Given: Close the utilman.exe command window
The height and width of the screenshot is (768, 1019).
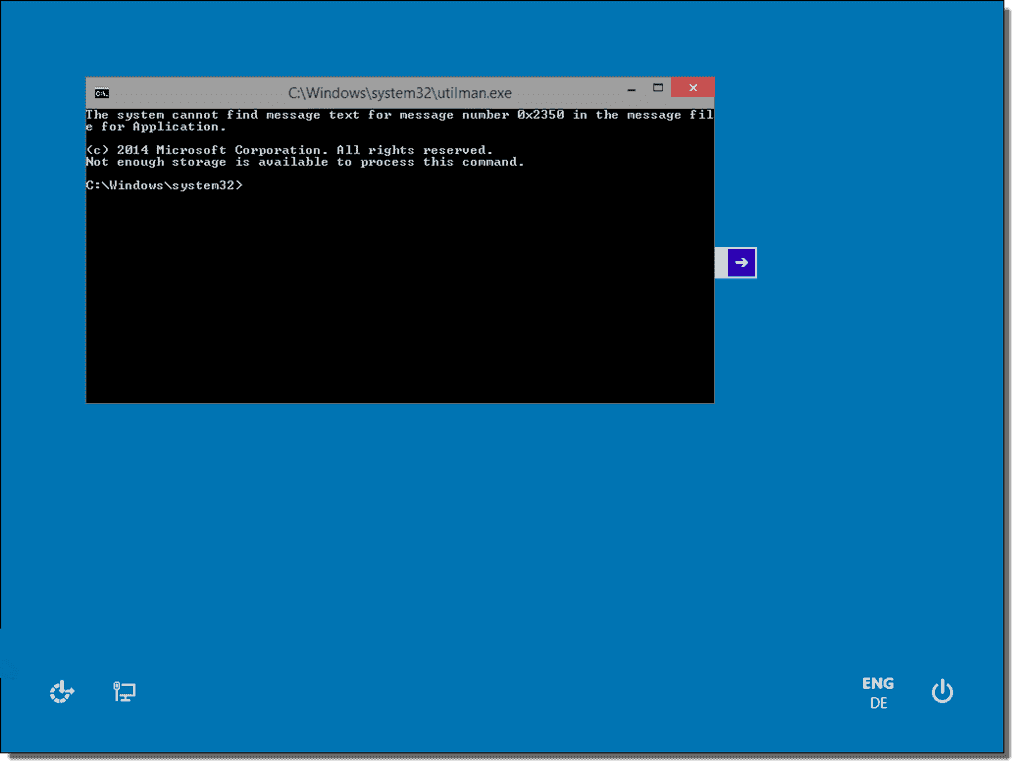Looking at the screenshot, I should coord(692,89).
